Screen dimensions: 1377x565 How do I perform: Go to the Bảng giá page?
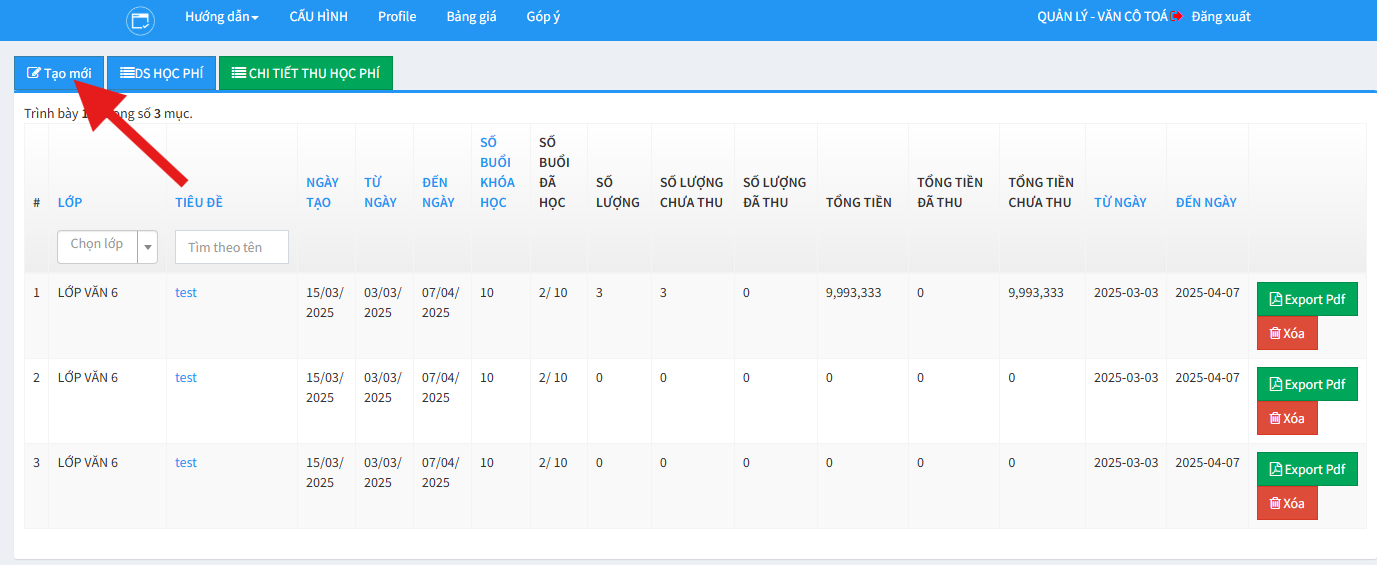(x=471, y=17)
